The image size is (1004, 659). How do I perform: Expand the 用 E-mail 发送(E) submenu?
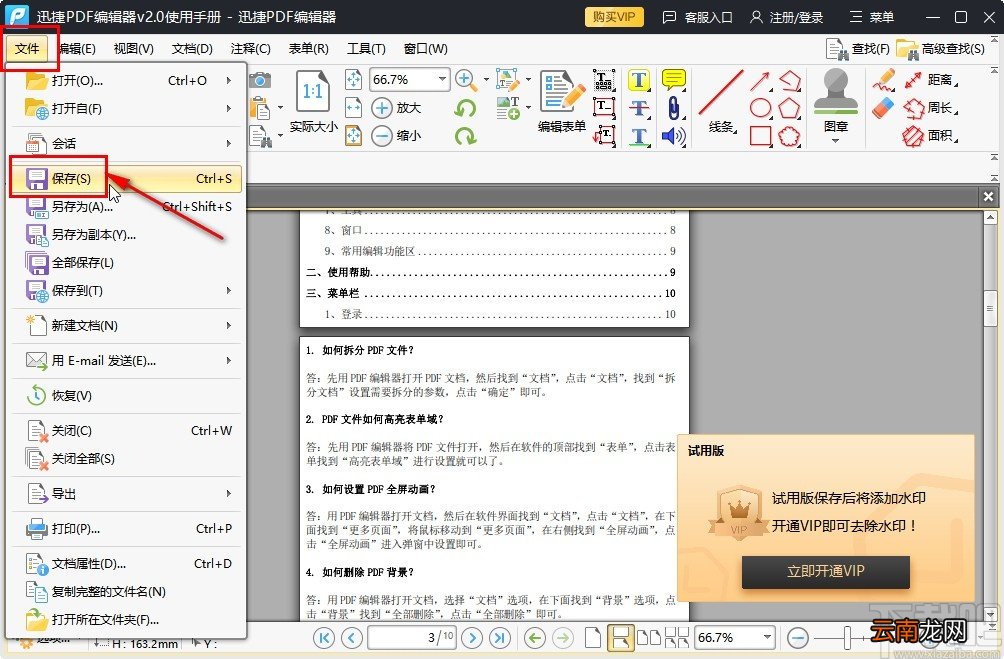tap(126, 361)
